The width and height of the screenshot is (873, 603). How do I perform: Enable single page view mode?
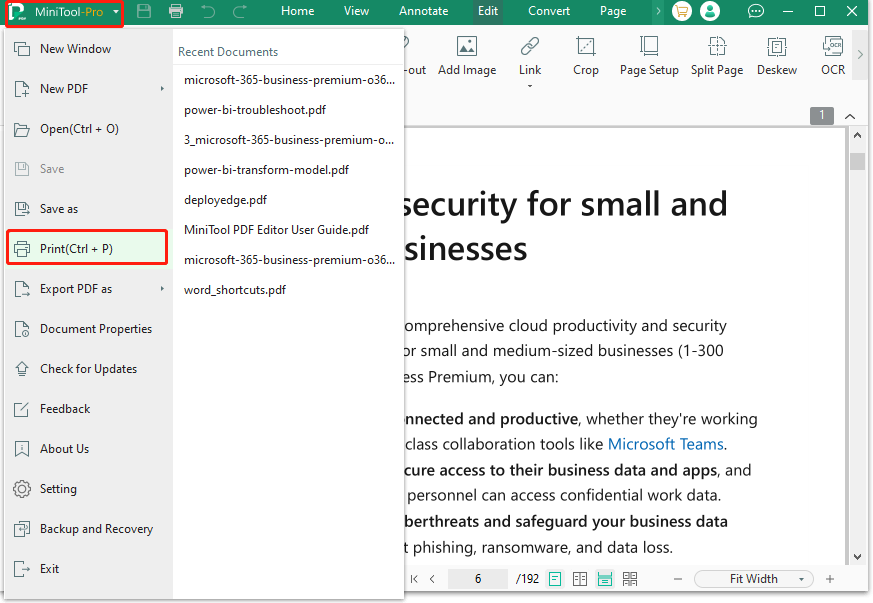[x=555, y=579]
